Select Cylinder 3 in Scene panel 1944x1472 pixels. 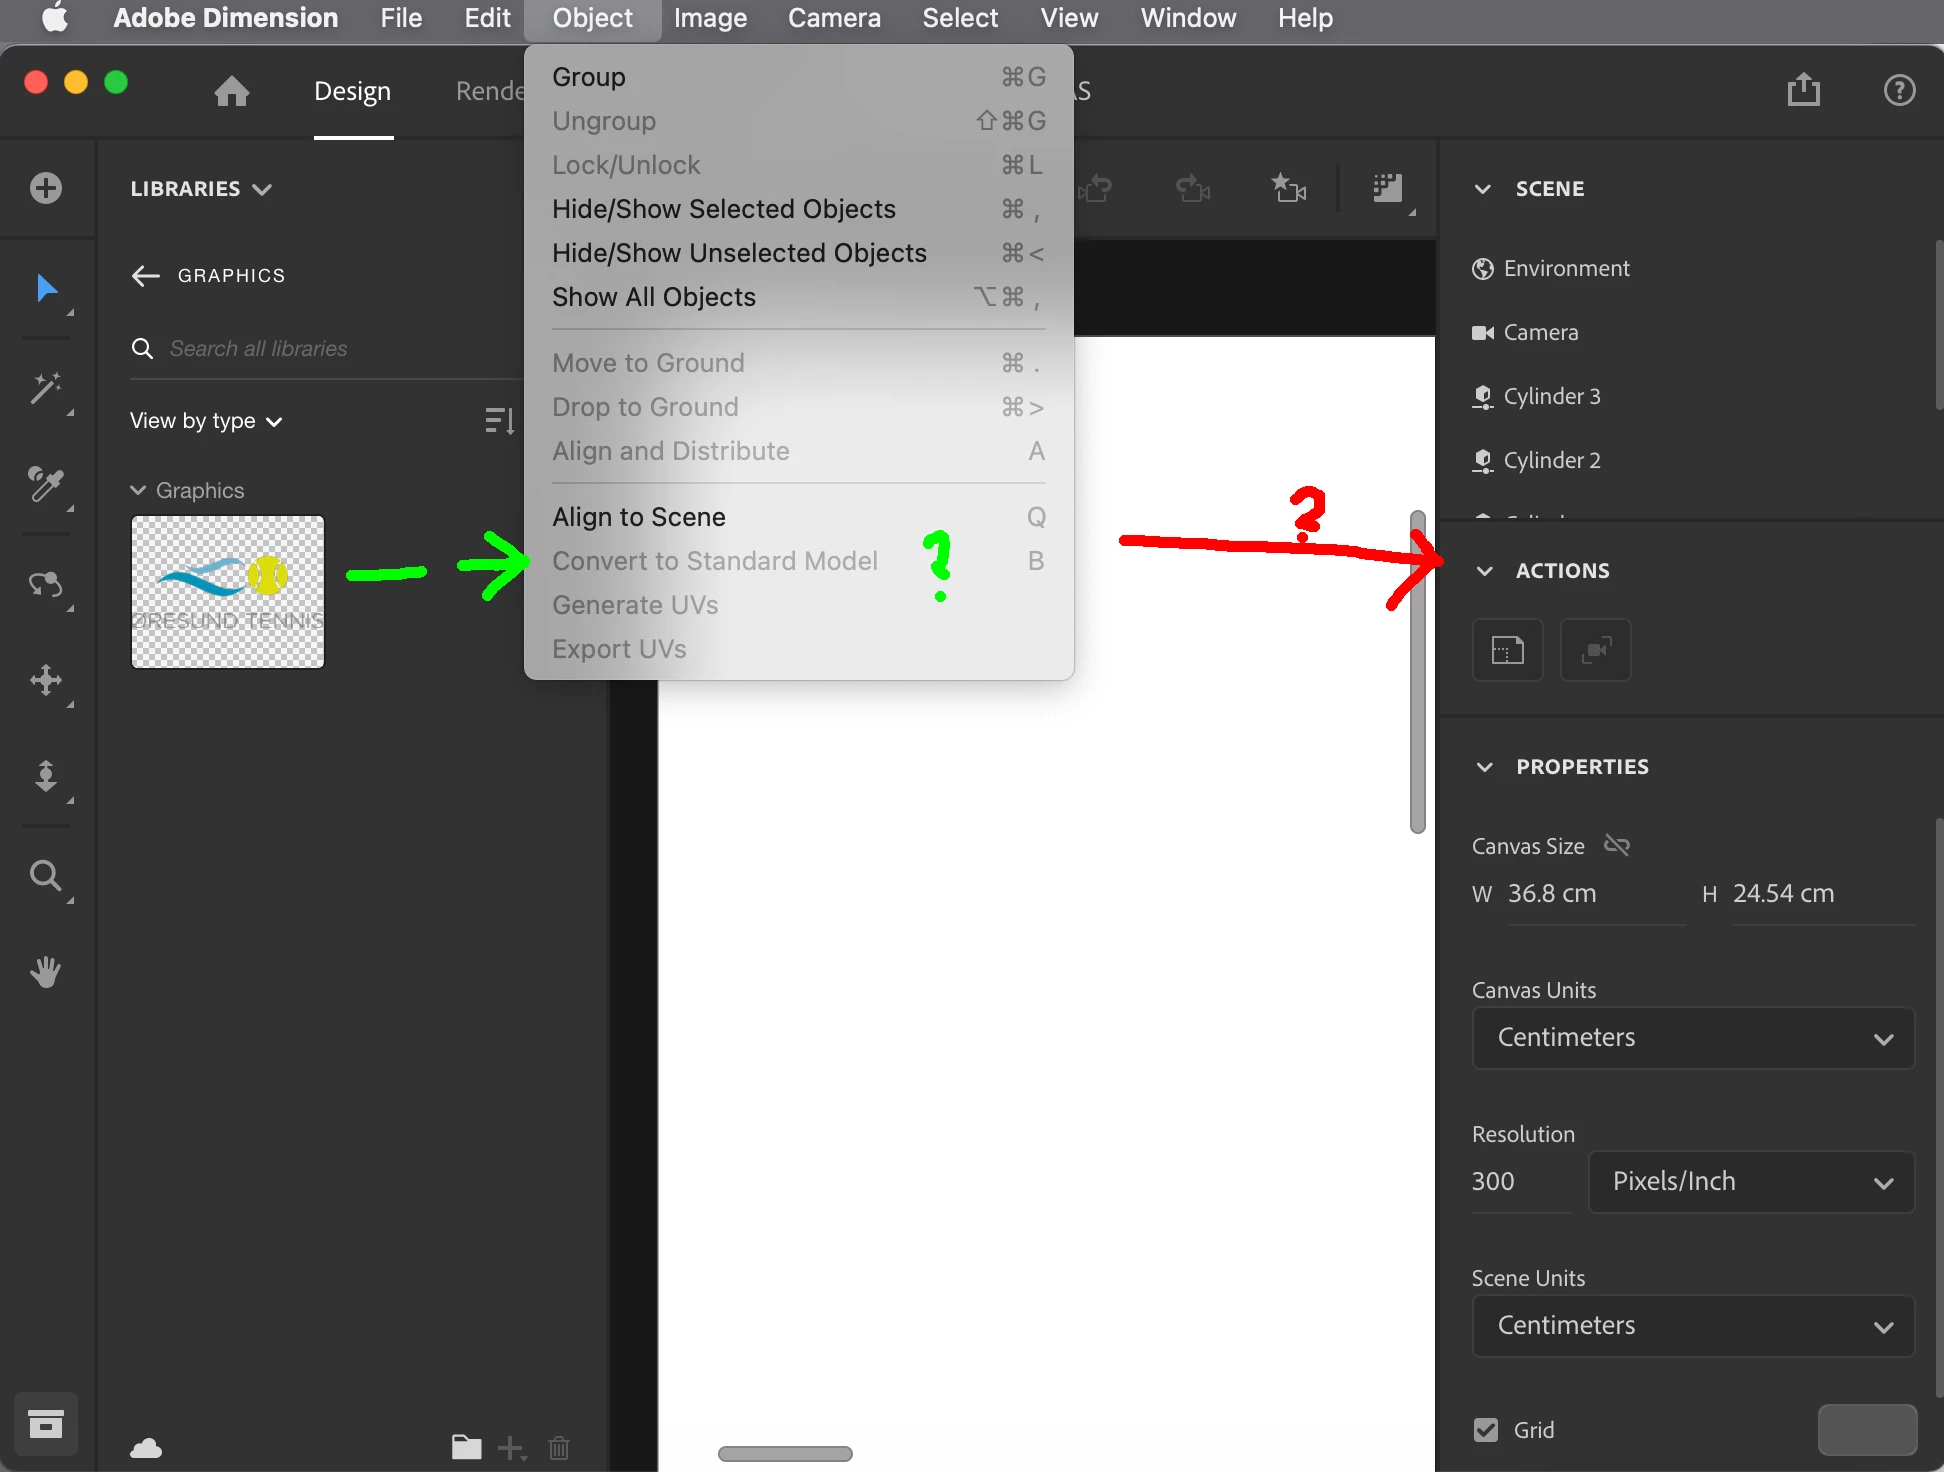1551,396
